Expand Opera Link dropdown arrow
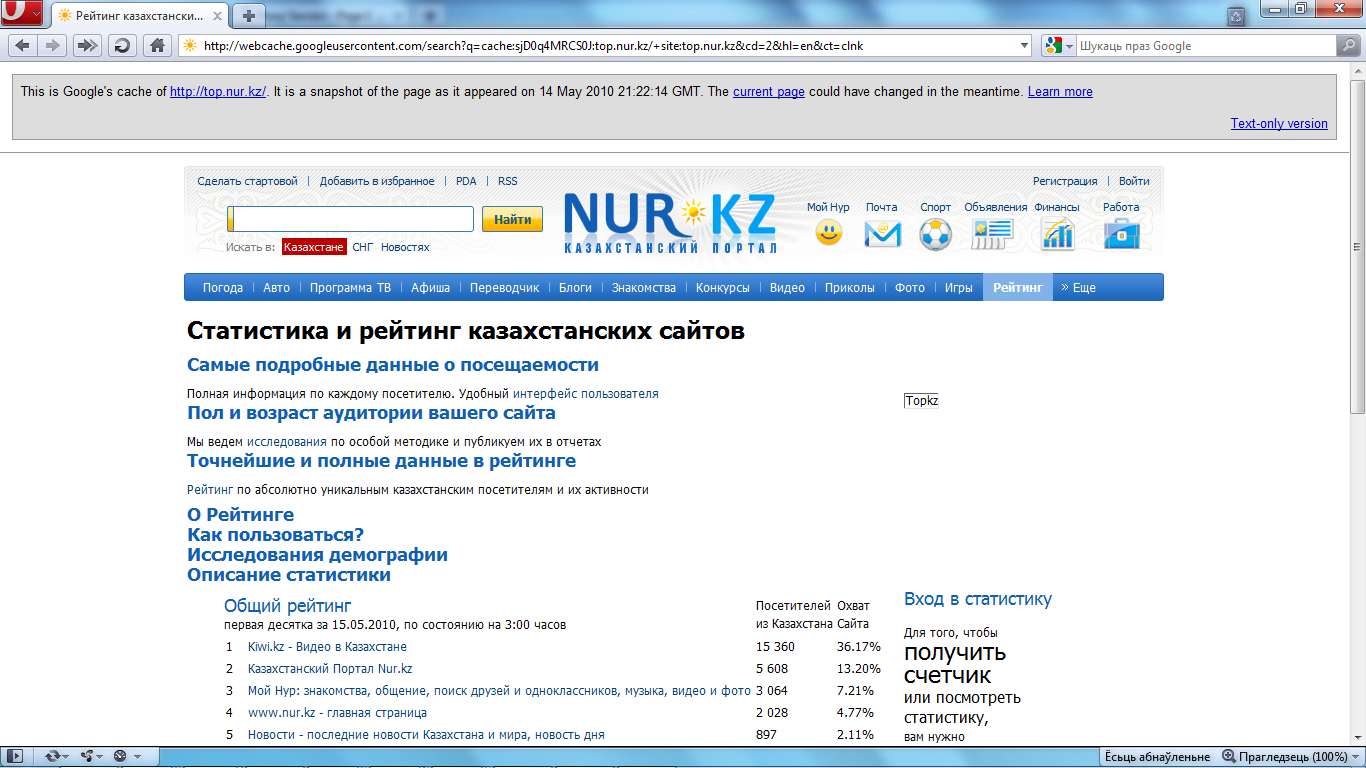Image resolution: width=1366 pixels, height=768 pixels. (x=67, y=757)
